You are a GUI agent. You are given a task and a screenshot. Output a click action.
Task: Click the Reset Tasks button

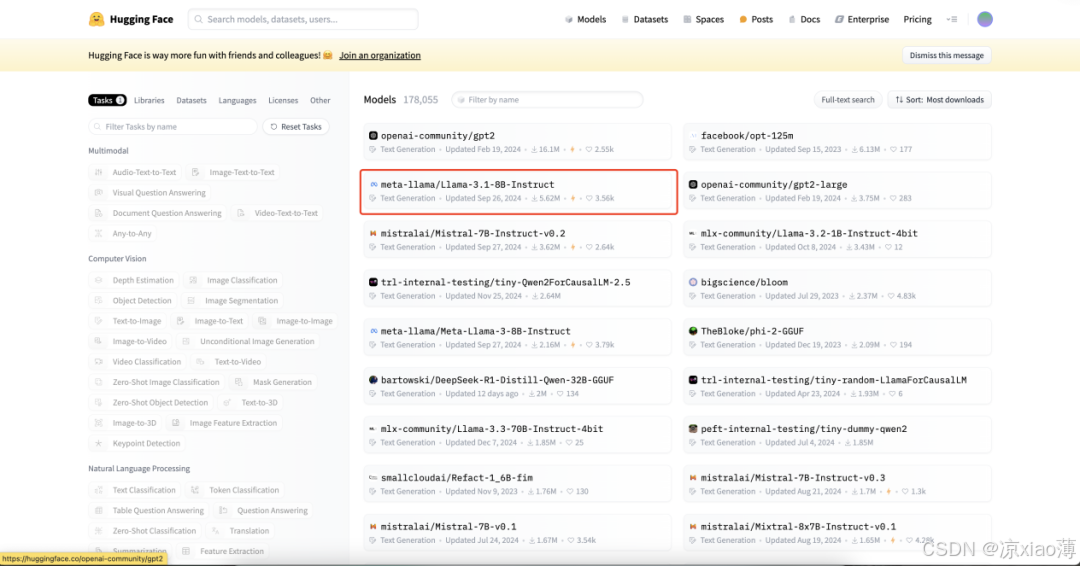pyautogui.click(x=296, y=127)
